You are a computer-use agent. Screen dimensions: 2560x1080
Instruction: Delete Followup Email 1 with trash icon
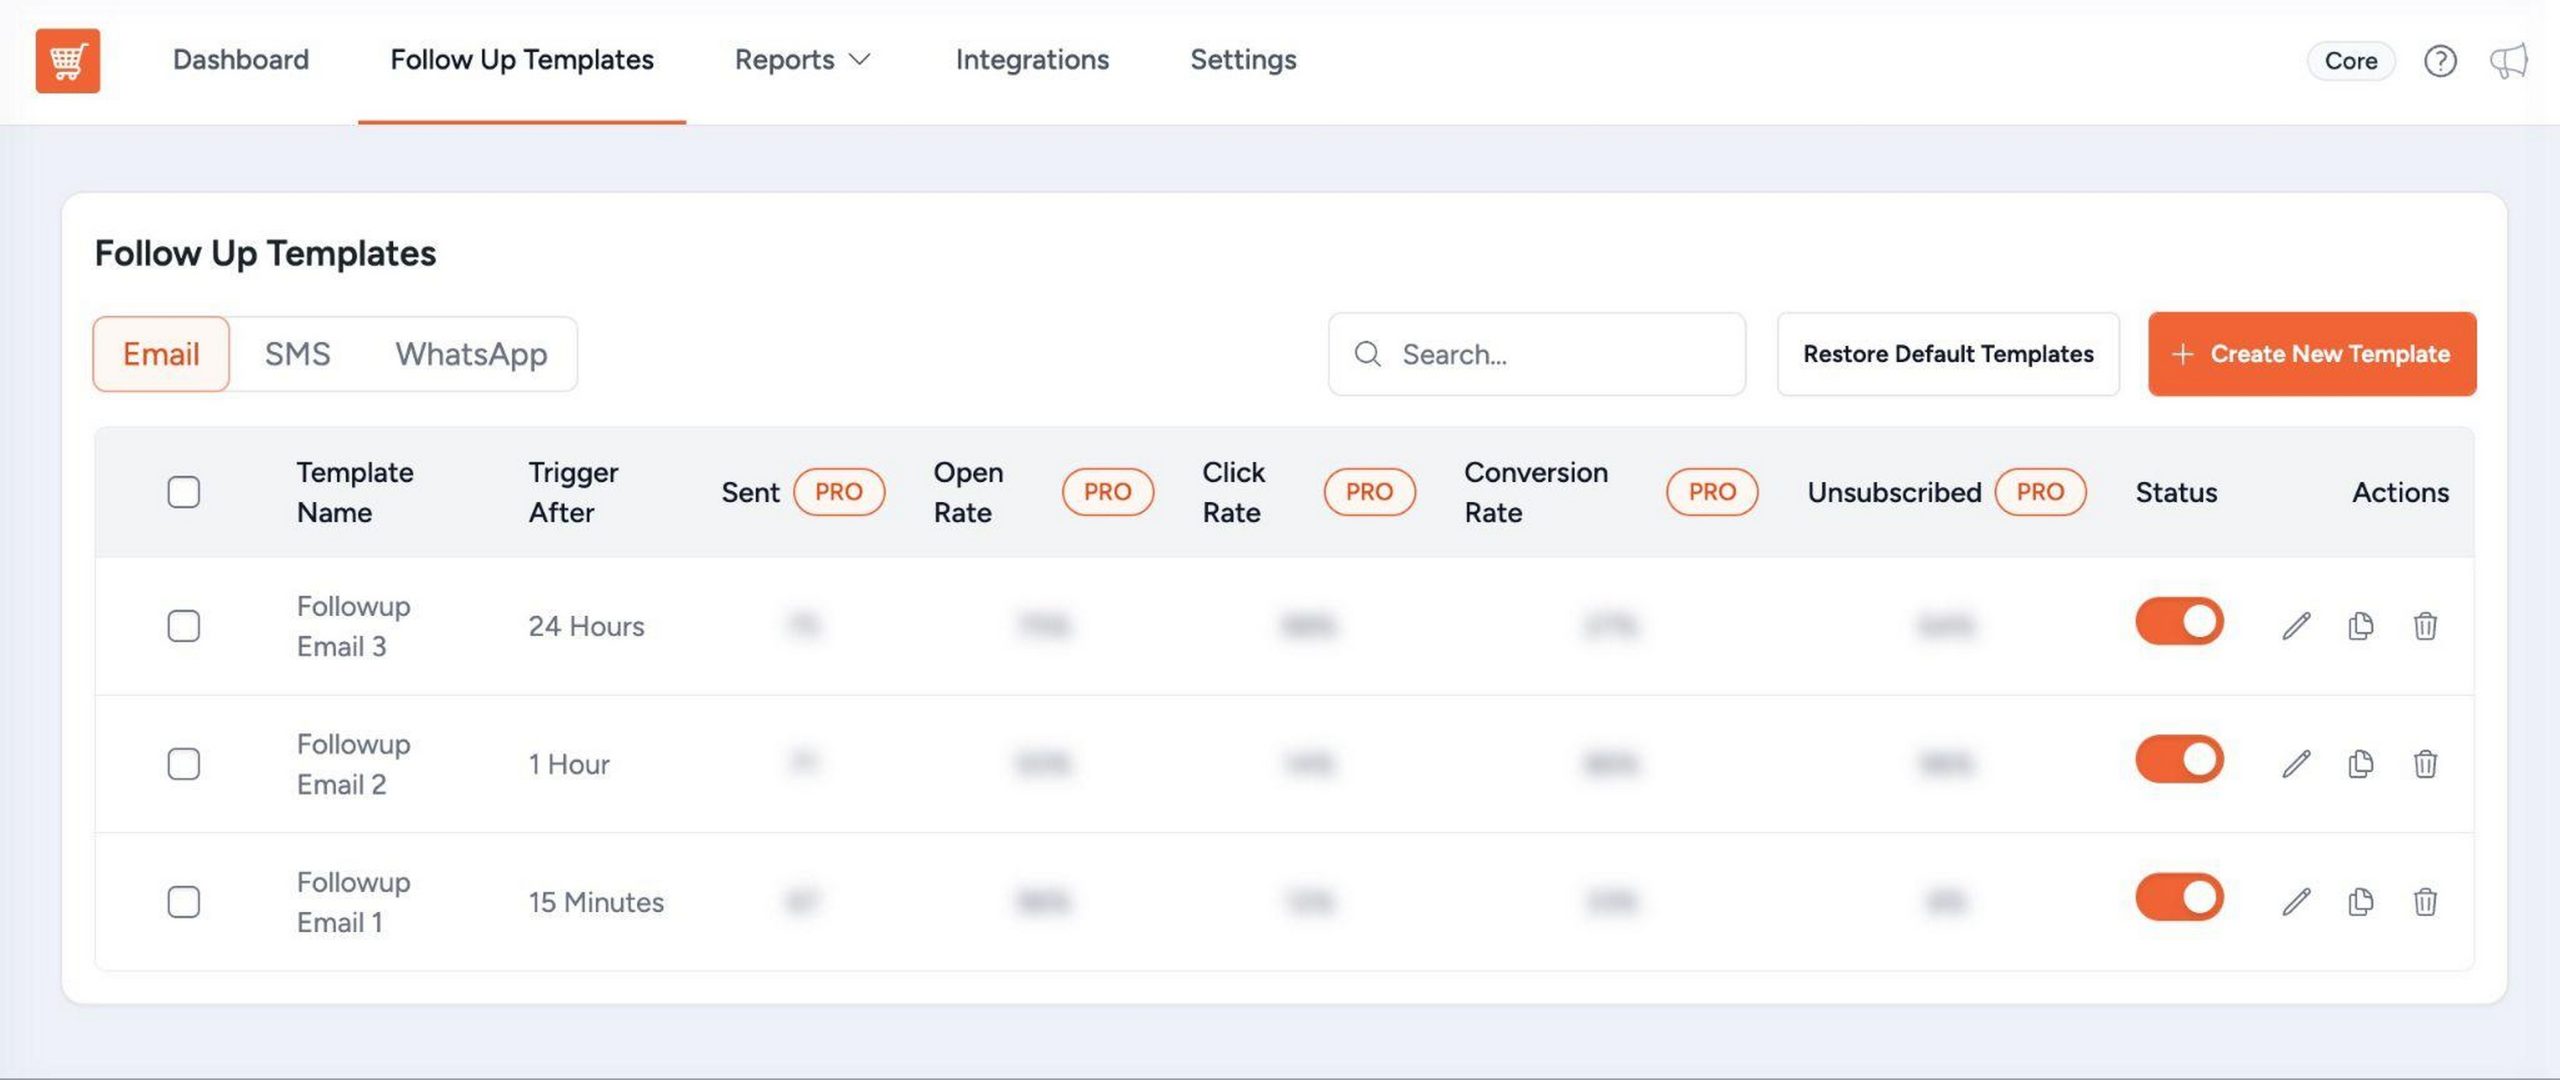click(2425, 902)
